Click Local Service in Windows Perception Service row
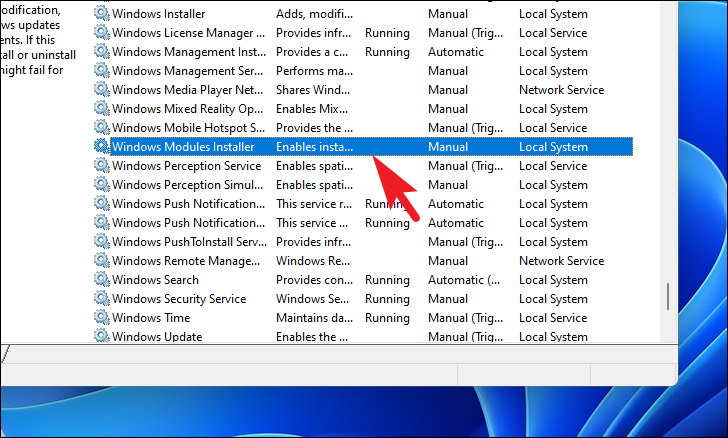This screenshot has height=438, width=728. pos(553,166)
